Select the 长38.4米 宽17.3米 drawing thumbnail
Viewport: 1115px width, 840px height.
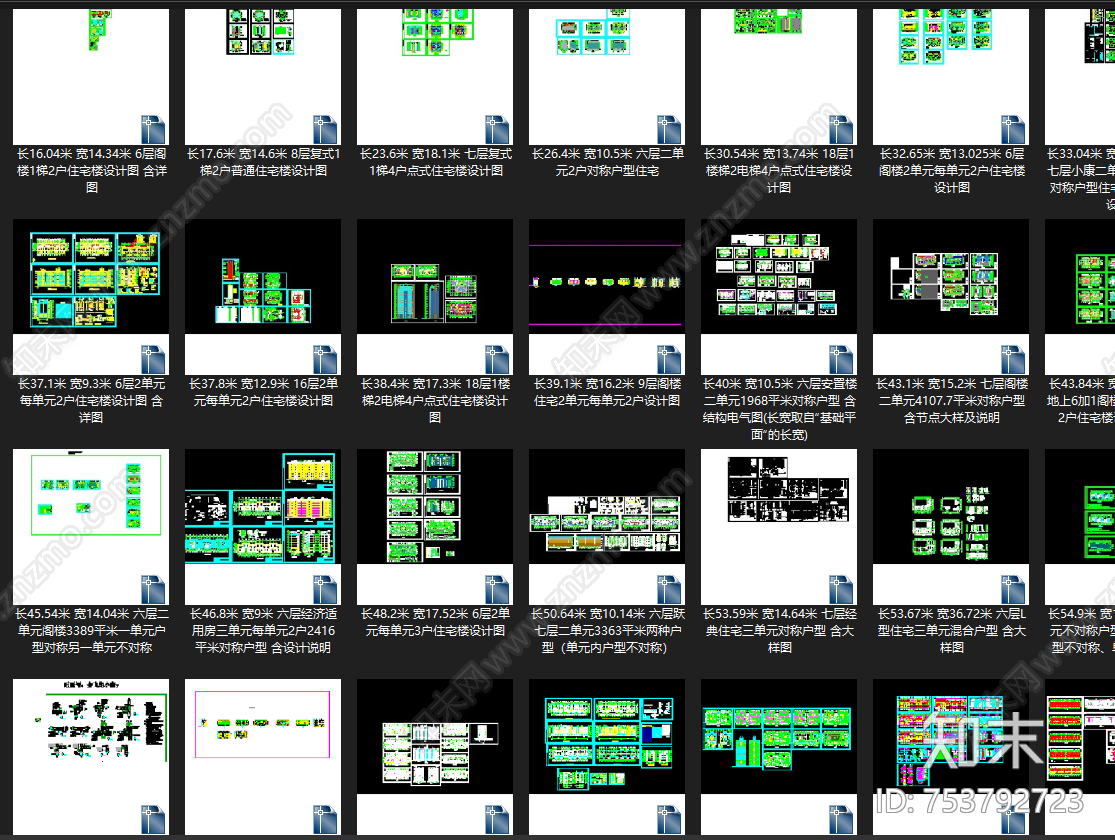click(x=435, y=297)
